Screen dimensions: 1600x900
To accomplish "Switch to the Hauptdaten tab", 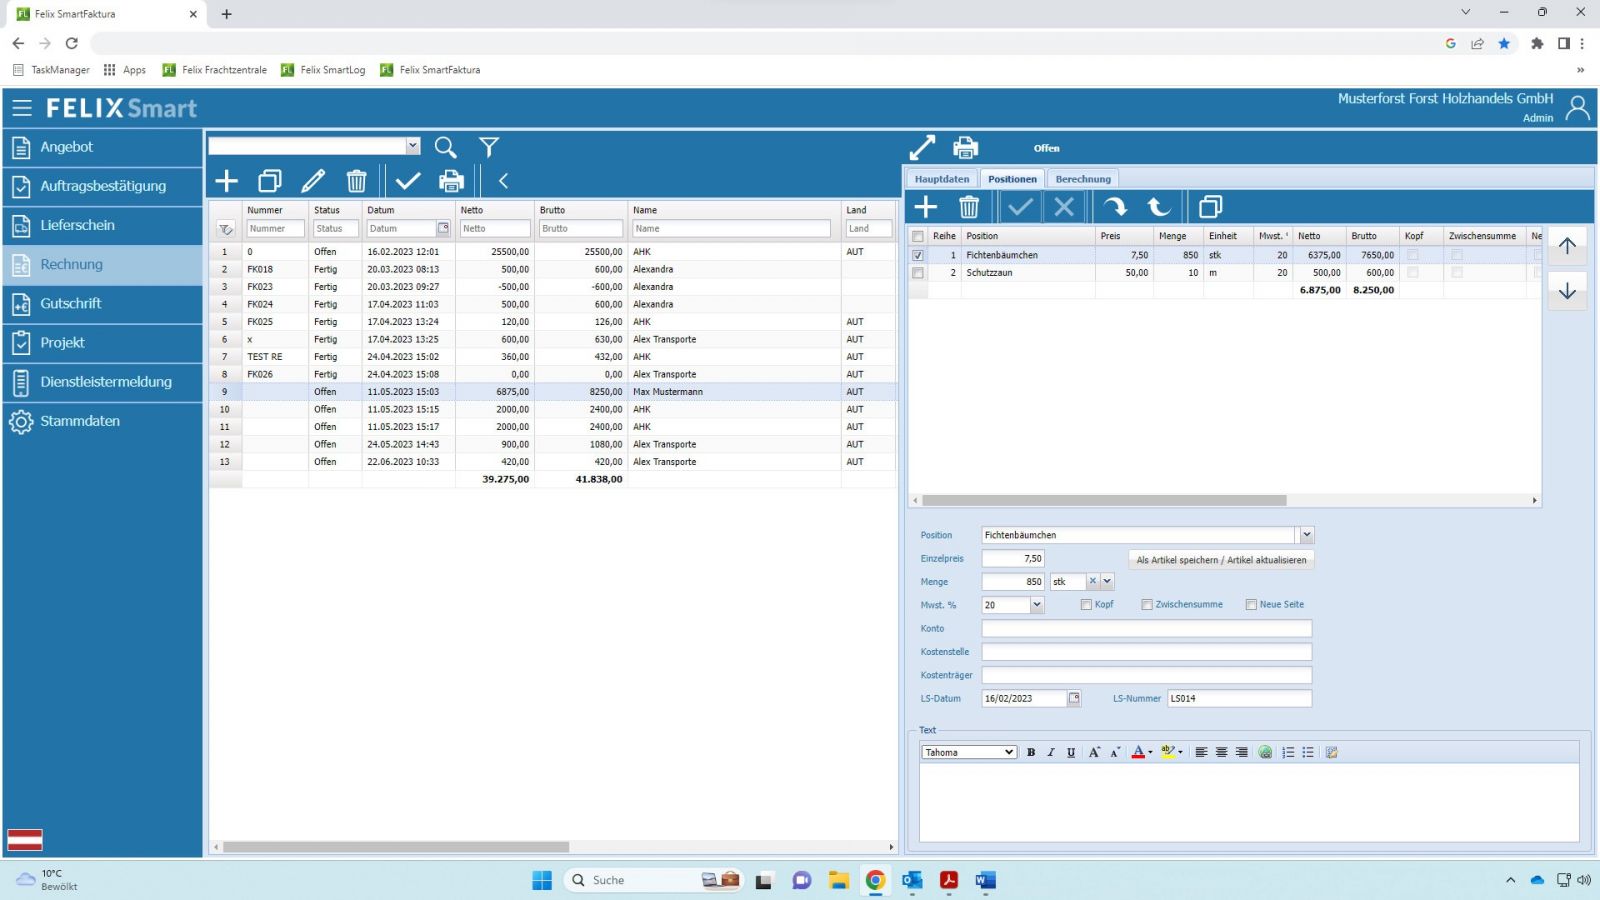I will pyautogui.click(x=941, y=179).
